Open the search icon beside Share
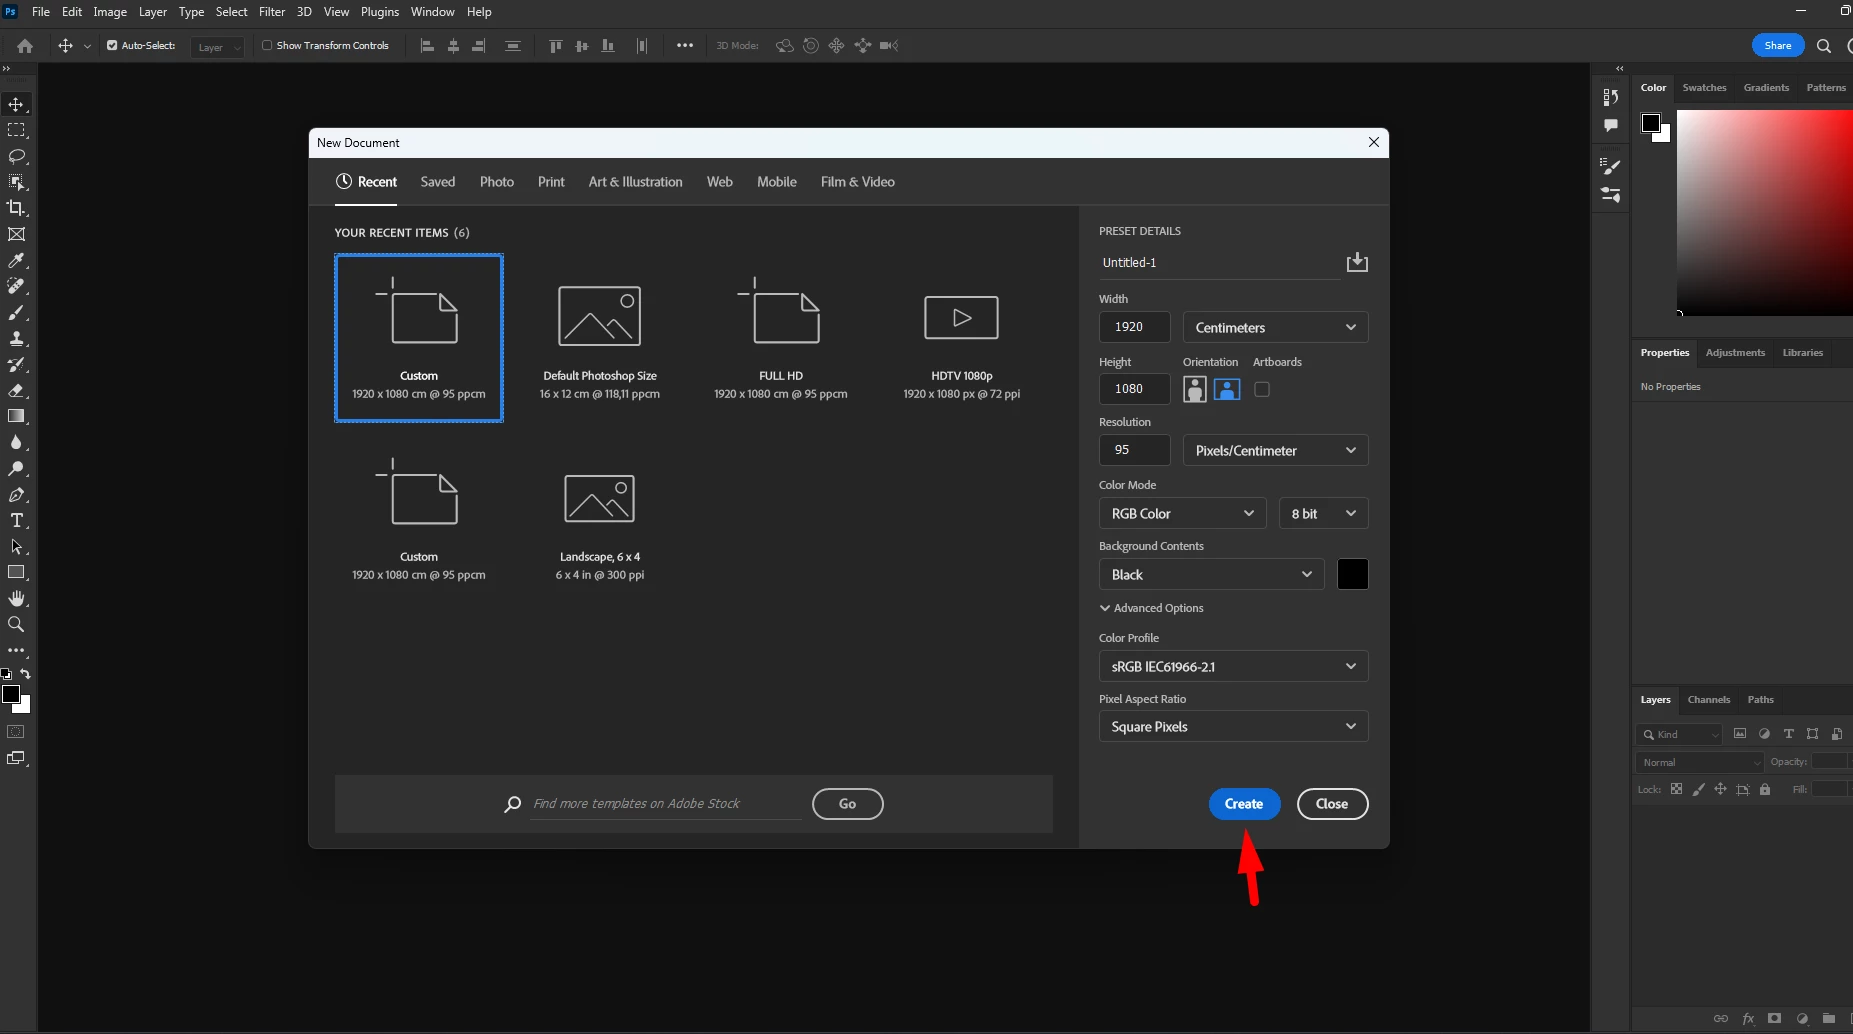 (x=1824, y=46)
